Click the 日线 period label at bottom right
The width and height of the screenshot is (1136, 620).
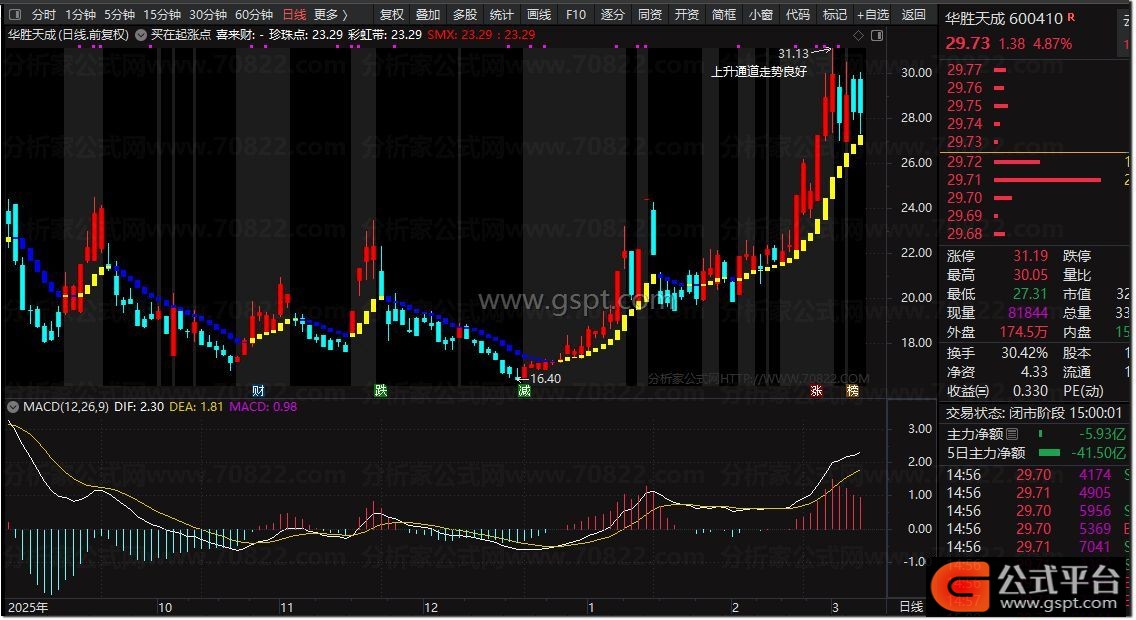911,607
